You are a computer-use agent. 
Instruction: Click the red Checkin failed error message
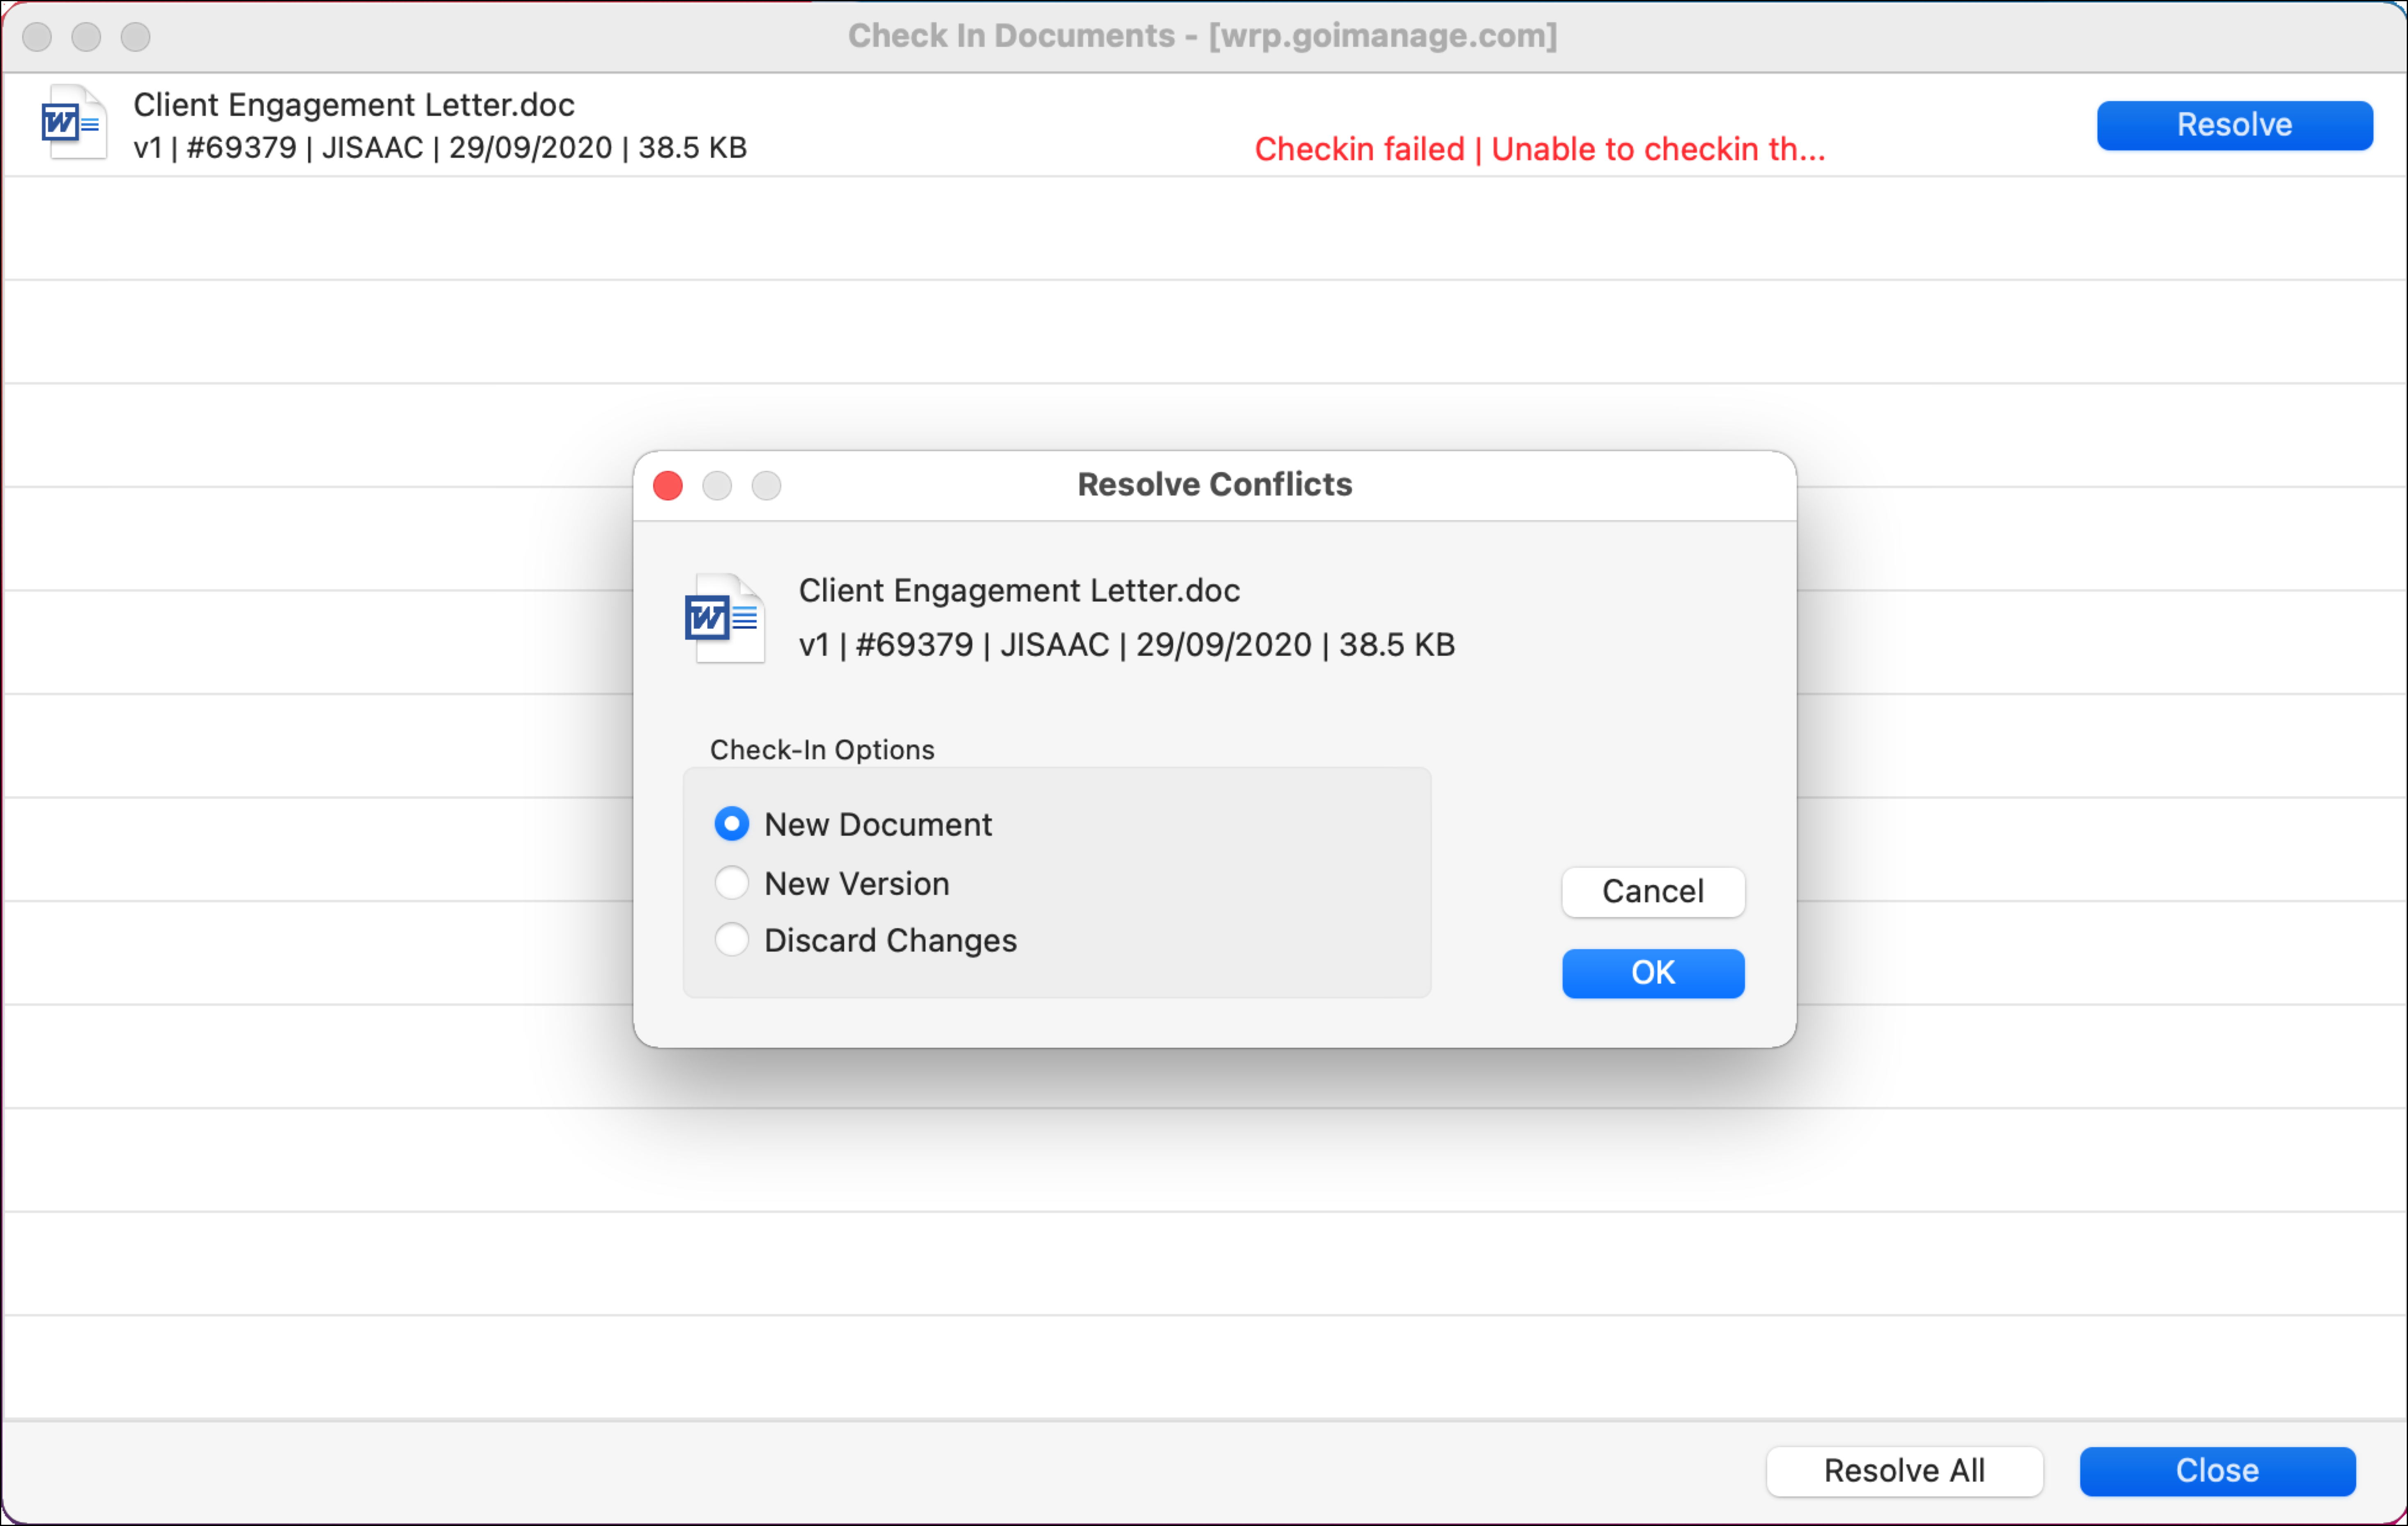click(x=1539, y=149)
